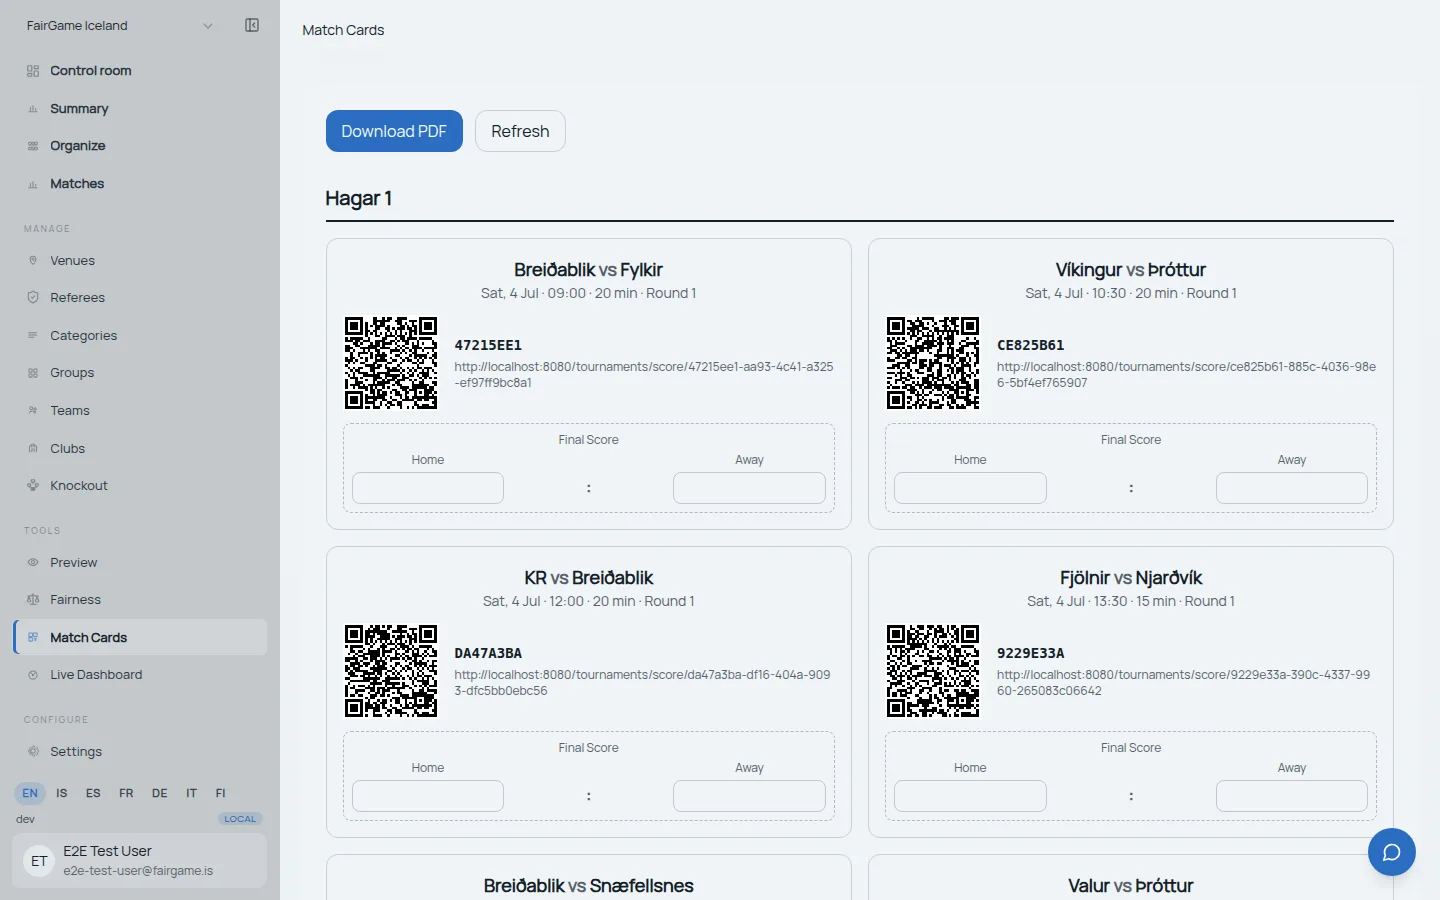Focus Home score box for KR vs Breiðablik
The height and width of the screenshot is (900, 1440).
428,796
